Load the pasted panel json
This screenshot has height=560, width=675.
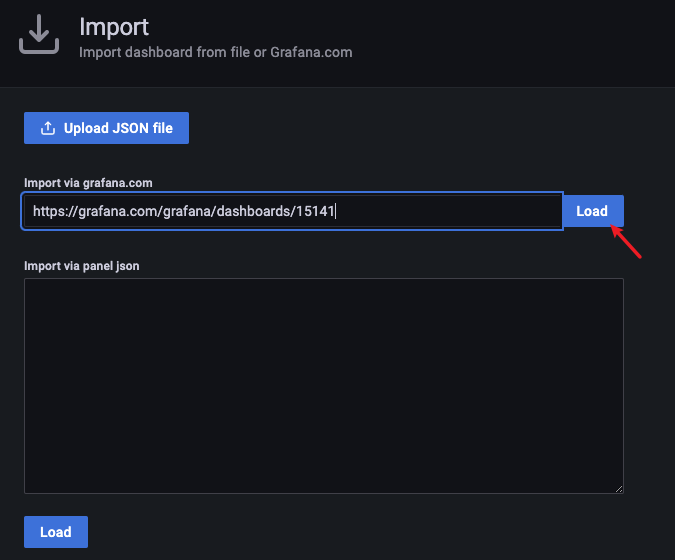click(x=56, y=532)
